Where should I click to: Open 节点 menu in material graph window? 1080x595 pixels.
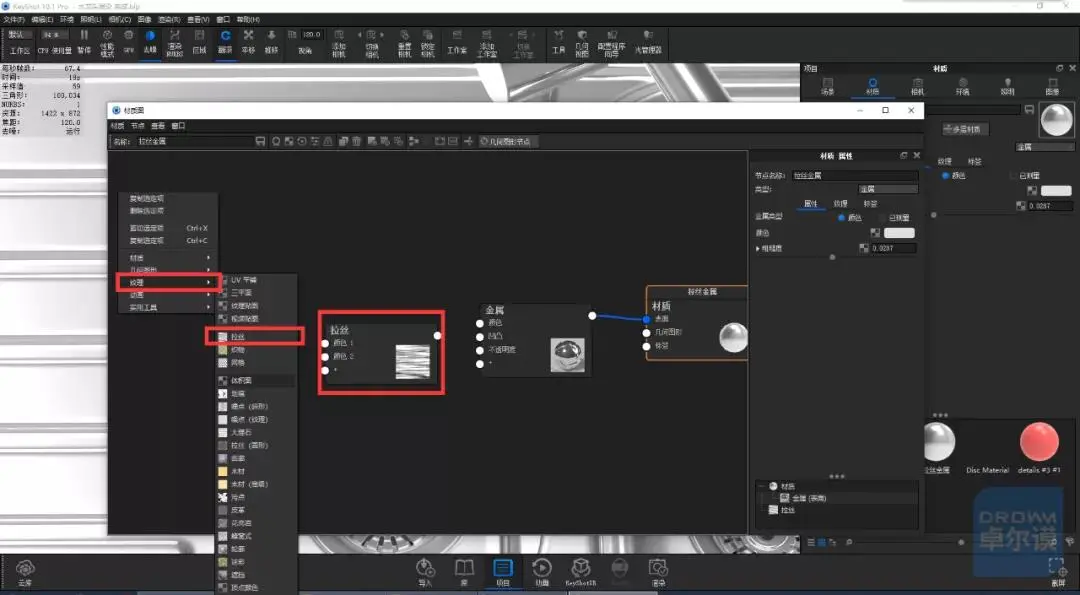pyautogui.click(x=138, y=126)
